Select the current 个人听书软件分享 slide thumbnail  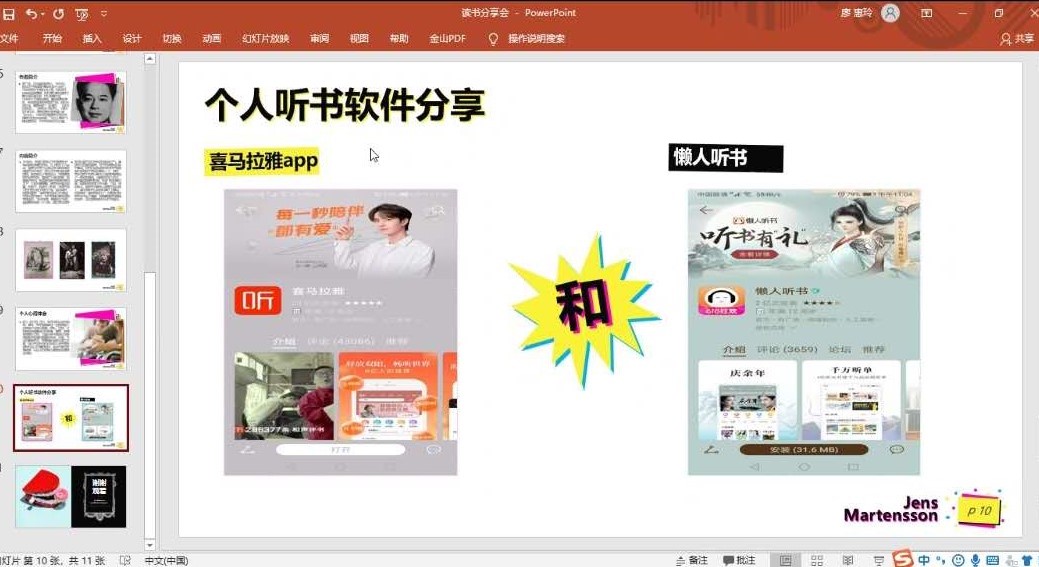71,417
